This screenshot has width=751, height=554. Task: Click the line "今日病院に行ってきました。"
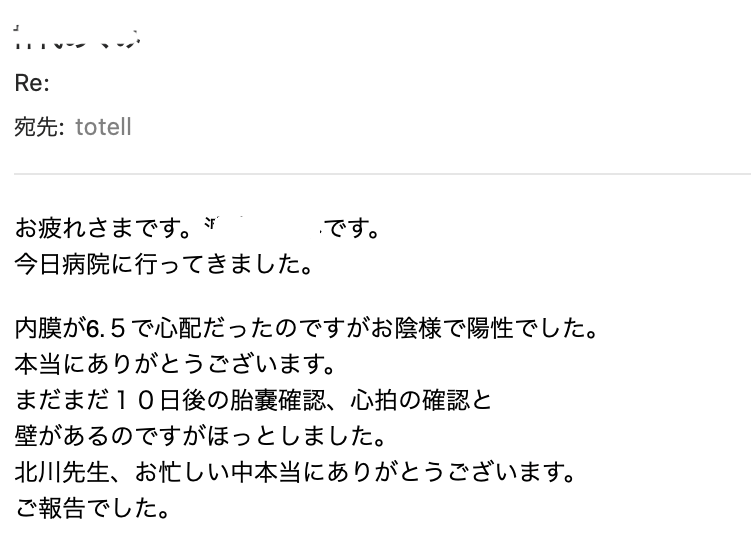point(164,264)
